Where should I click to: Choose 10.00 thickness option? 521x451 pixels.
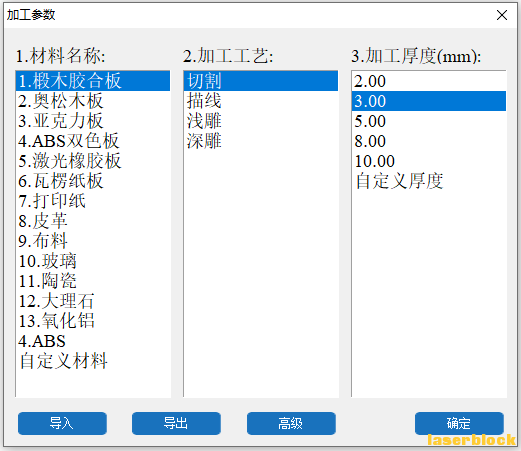point(429,161)
